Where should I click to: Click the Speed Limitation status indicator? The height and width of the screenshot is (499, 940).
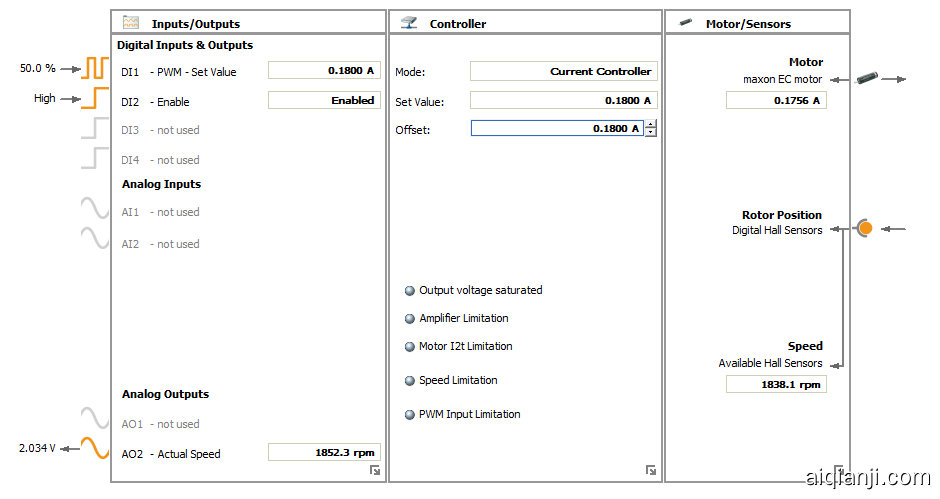tap(409, 381)
